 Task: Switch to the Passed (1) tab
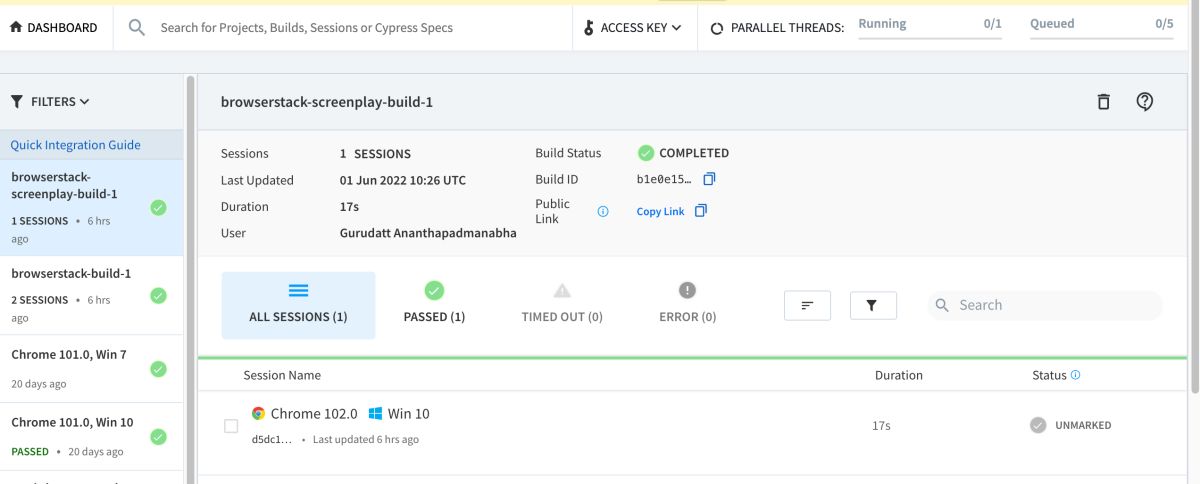(x=434, y=305)
